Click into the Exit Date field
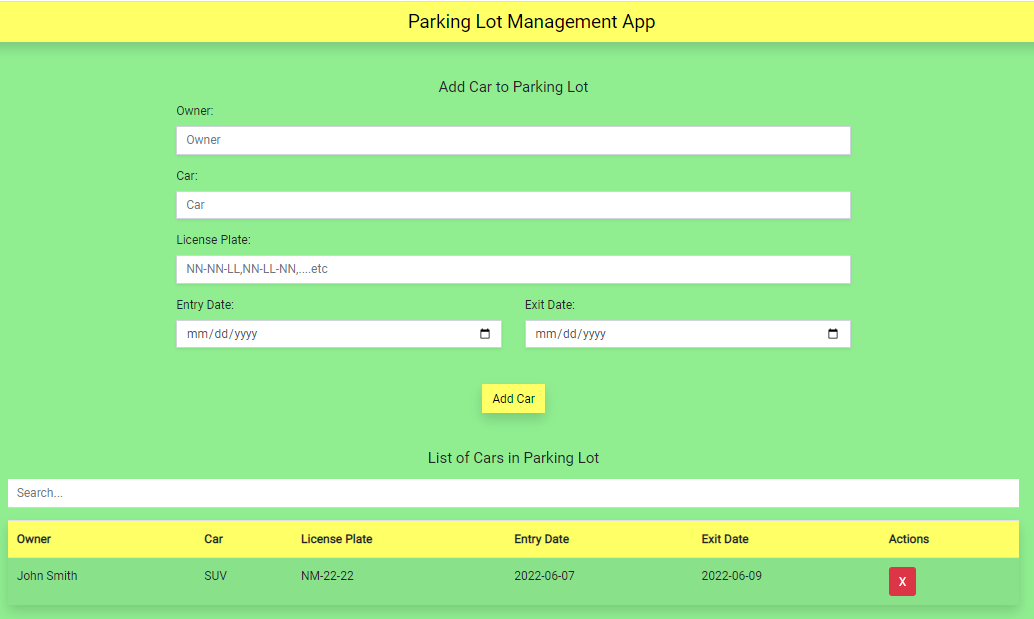 [687, 334]
